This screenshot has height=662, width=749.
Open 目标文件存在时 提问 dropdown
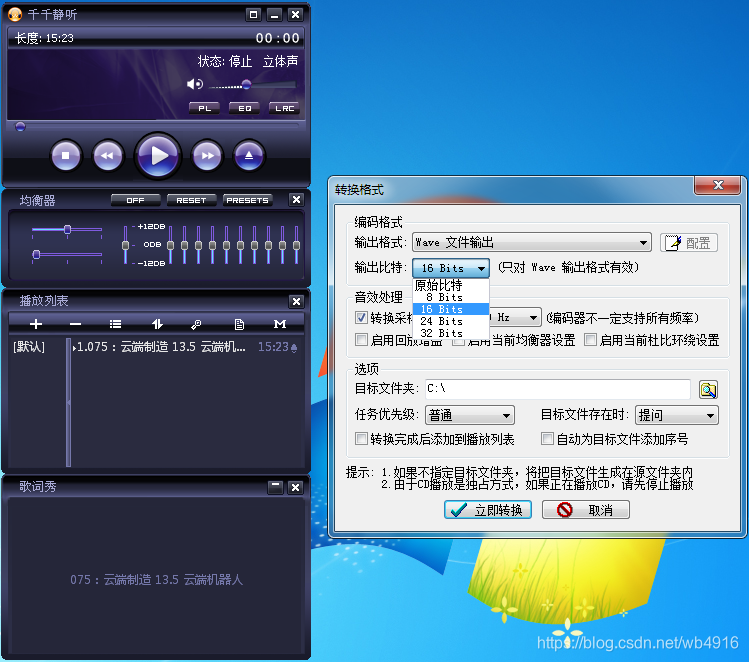pos(676,415)
